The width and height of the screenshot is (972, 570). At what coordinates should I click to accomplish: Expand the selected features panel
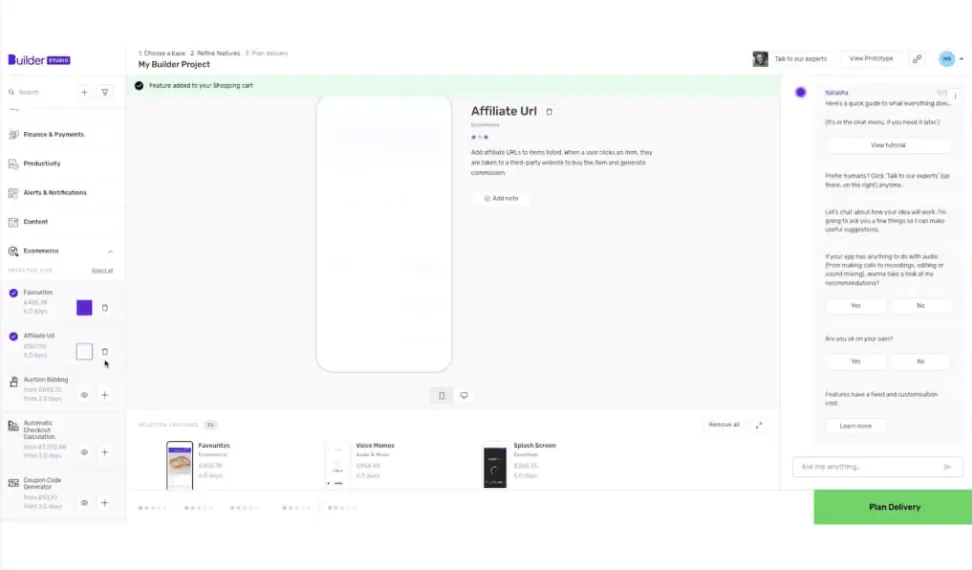(759, 425)
